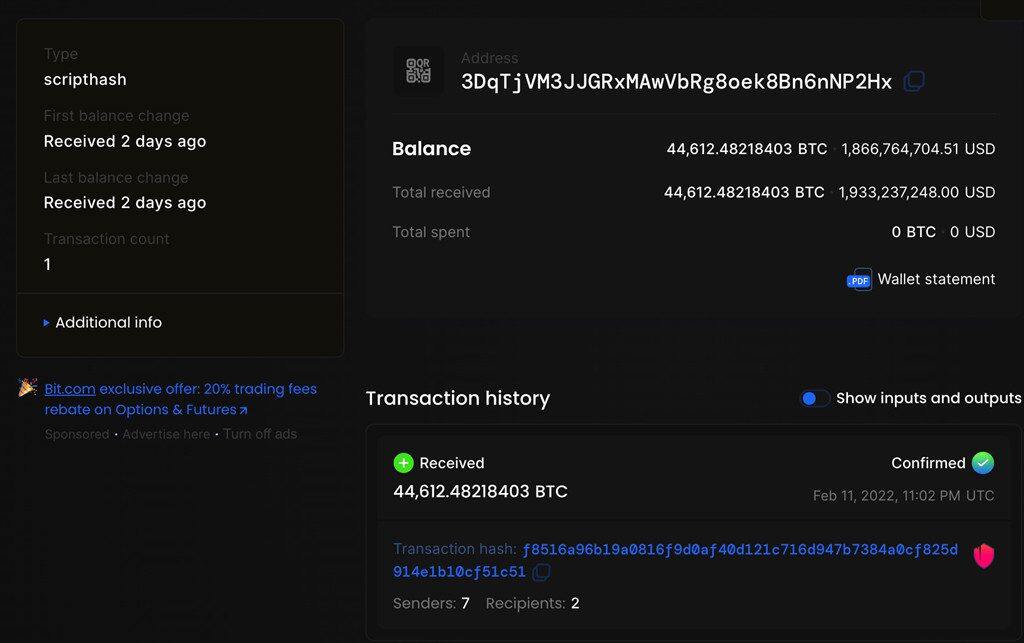Open the transaction hash f8516a96 link

(700, 549)
